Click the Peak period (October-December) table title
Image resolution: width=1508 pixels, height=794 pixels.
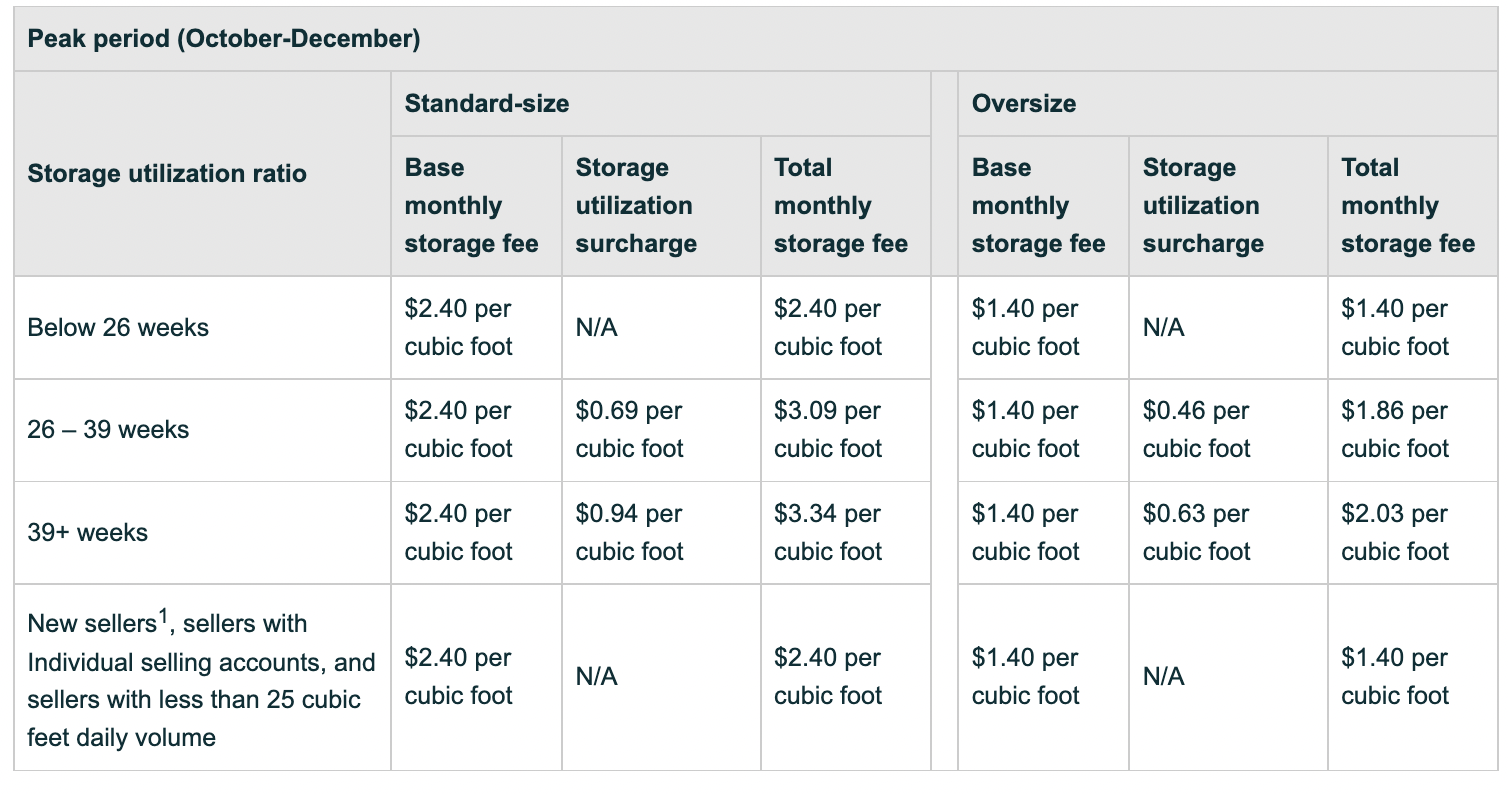(223, 39)
